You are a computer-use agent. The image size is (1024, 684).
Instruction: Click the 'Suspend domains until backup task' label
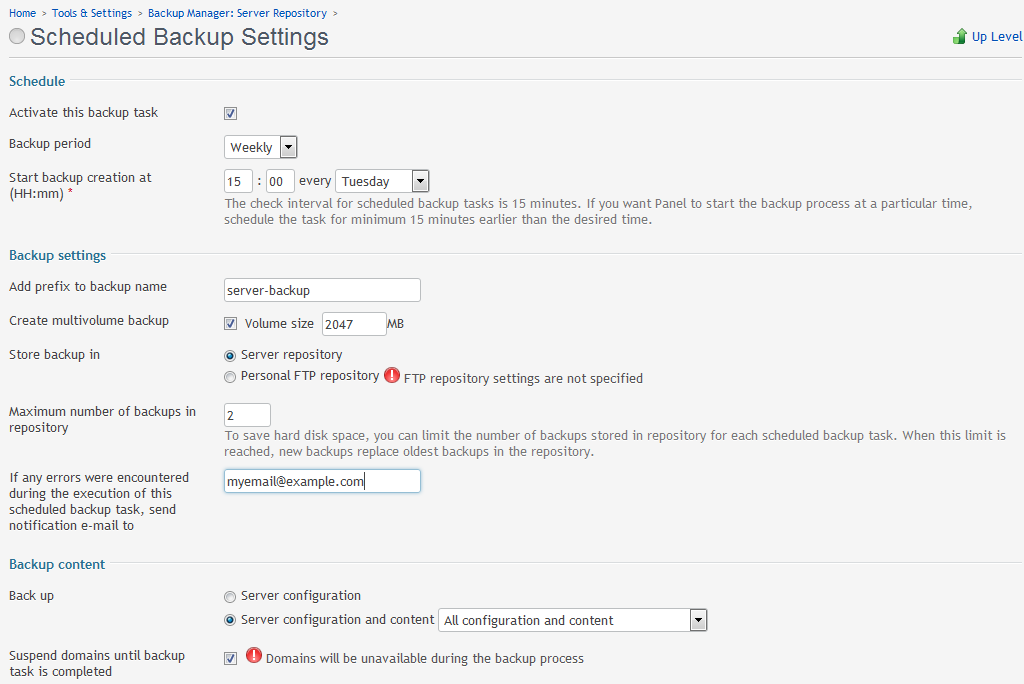point(97,663)
